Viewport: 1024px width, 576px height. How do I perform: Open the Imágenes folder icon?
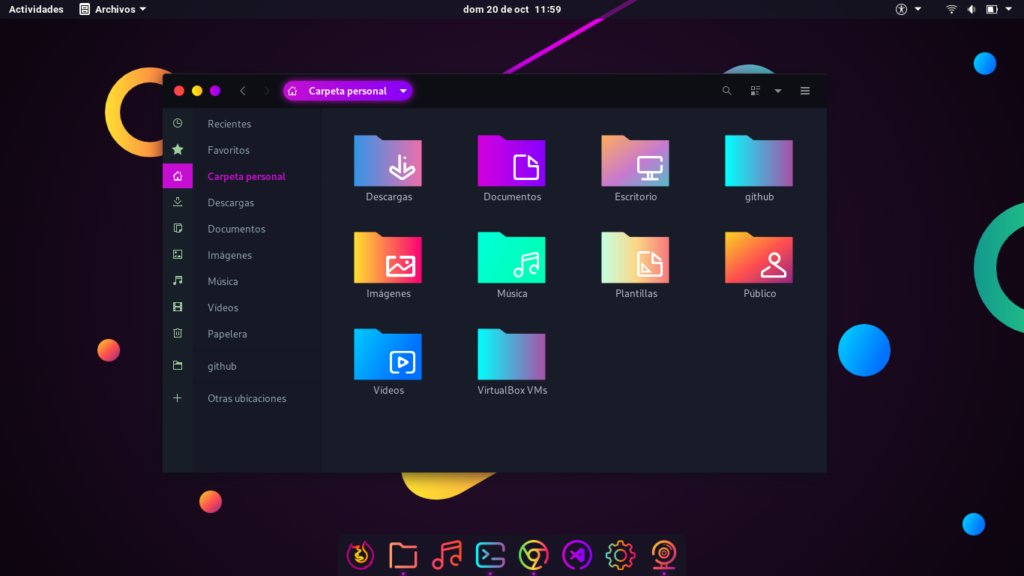click(388, 257)
